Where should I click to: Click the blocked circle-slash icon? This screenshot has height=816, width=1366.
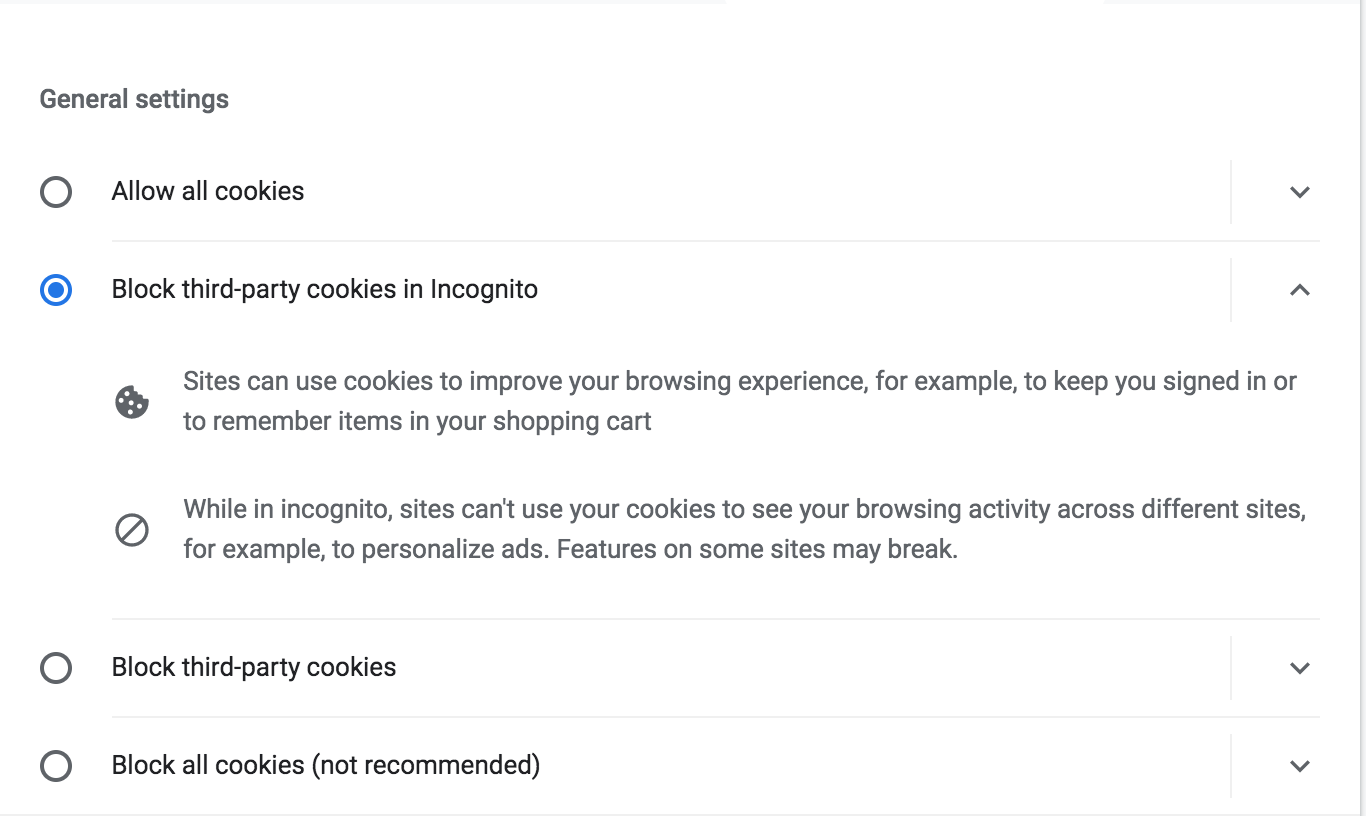pos(132,530)
